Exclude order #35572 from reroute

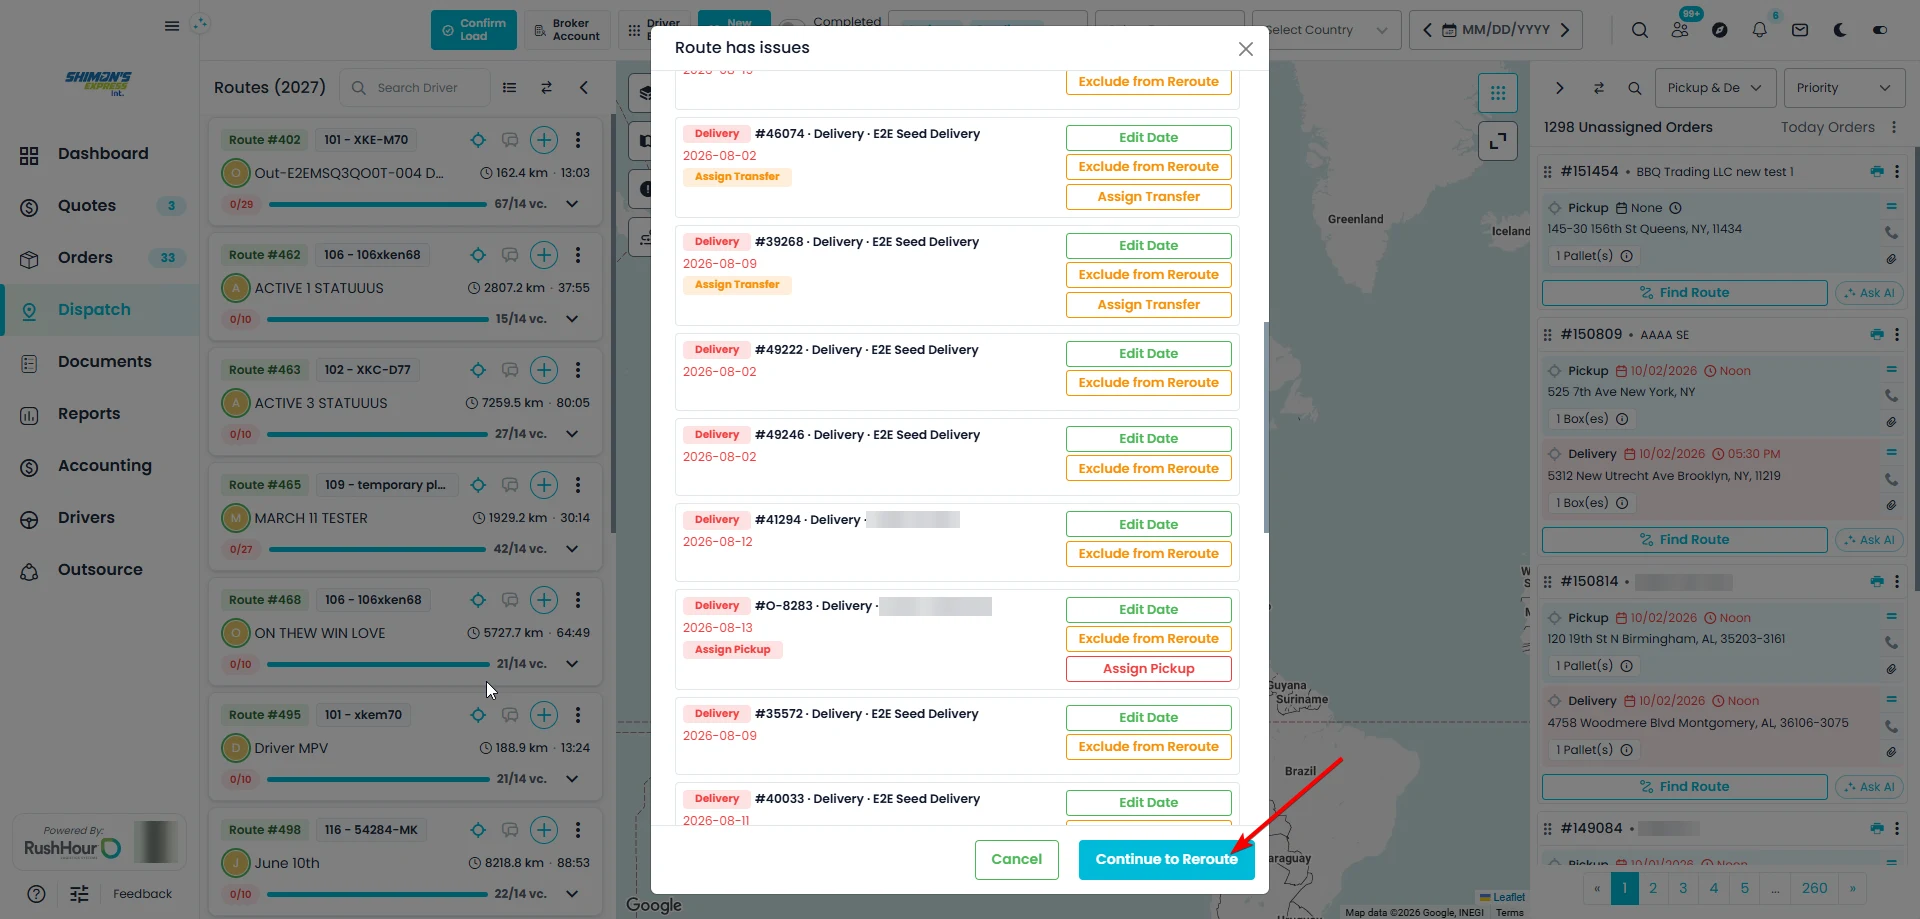1148,747
